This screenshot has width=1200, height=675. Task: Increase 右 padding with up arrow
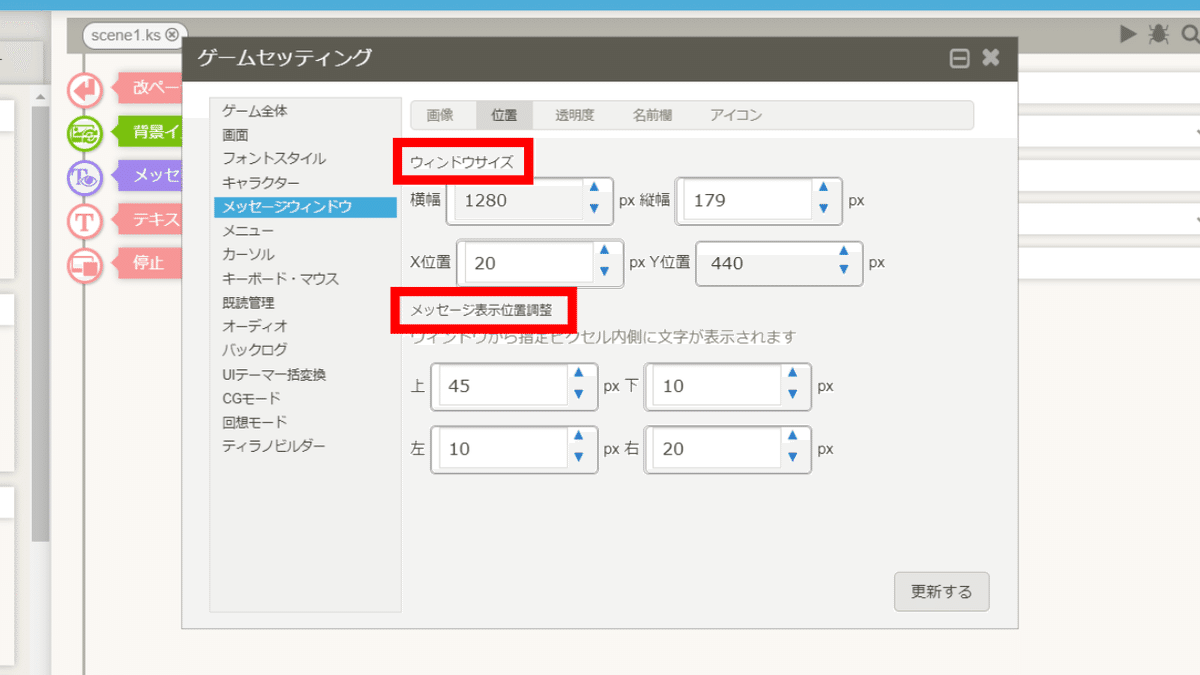[x=792, y=436]
